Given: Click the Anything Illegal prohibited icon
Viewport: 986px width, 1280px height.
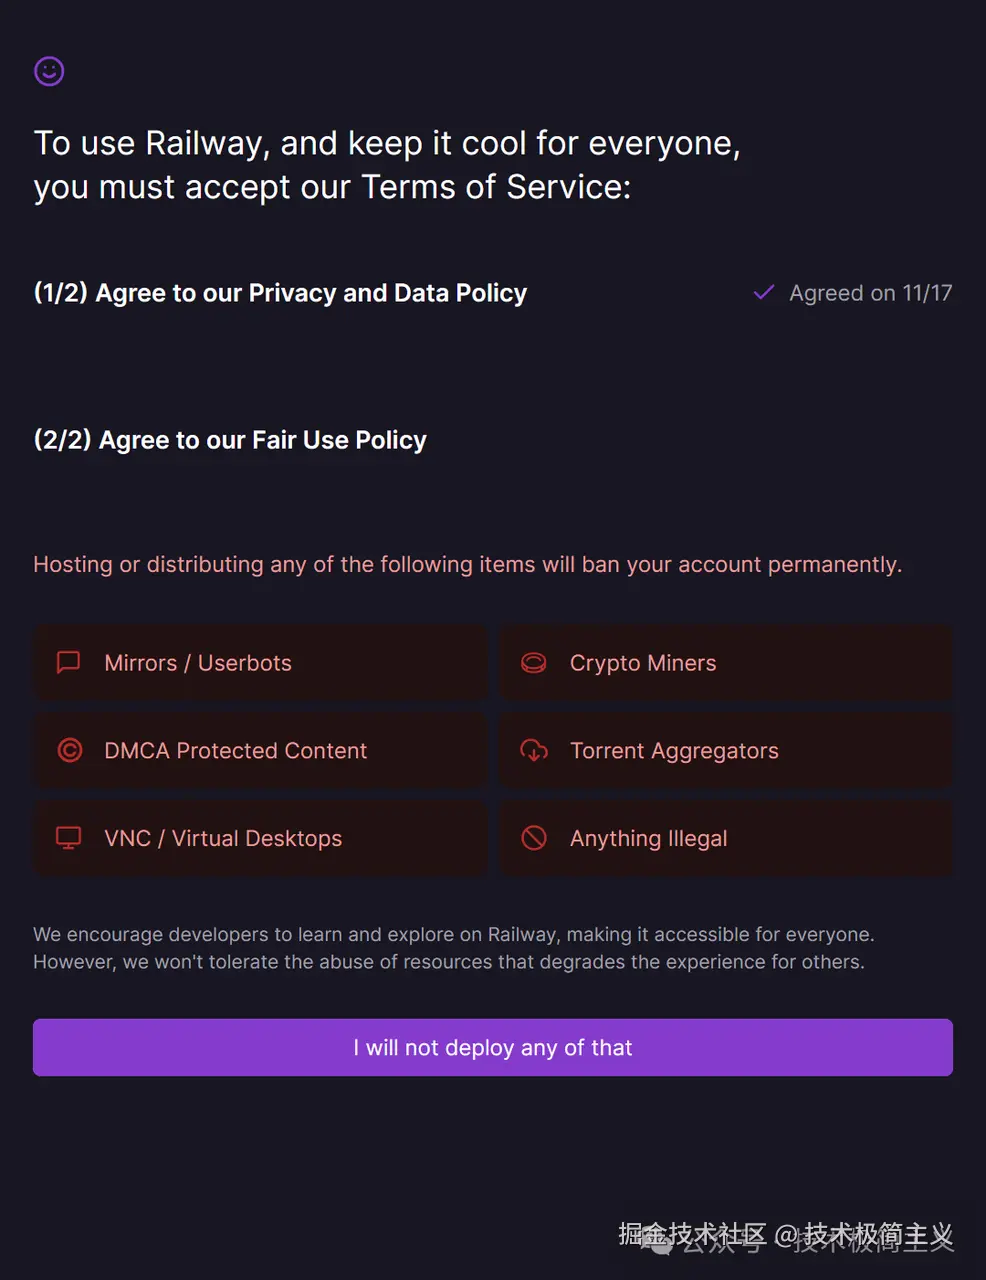Looking at the screenshot, I should pyautogui.click(x=534, y=838).
